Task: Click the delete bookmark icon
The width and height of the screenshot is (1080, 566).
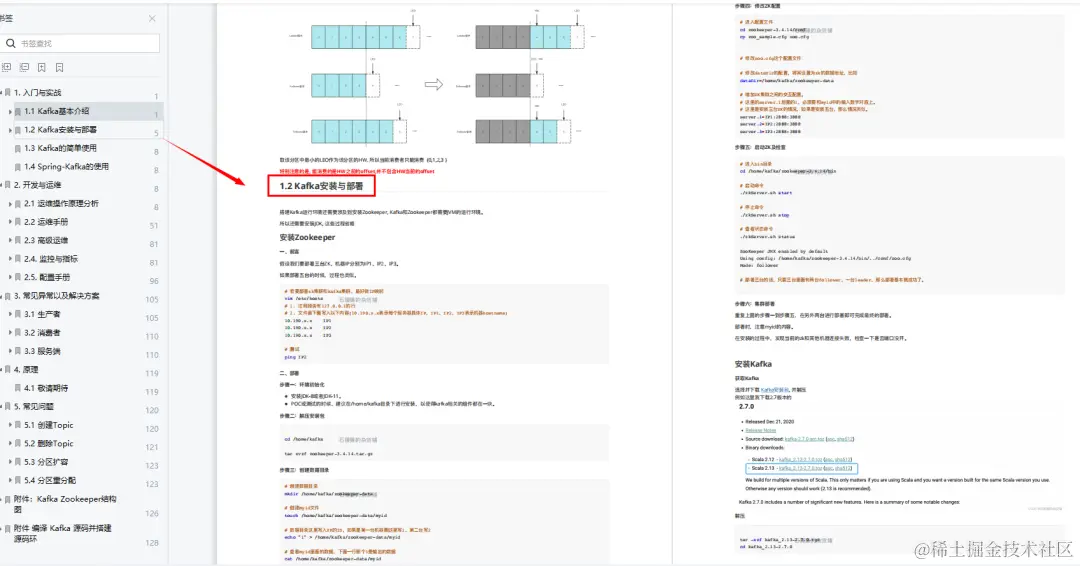Action: 60,67
